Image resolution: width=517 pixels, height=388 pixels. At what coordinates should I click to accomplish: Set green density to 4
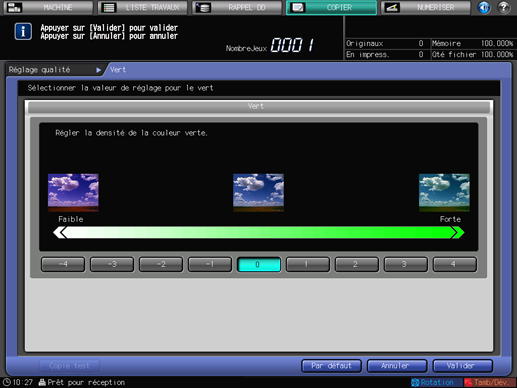coord(455,264)
